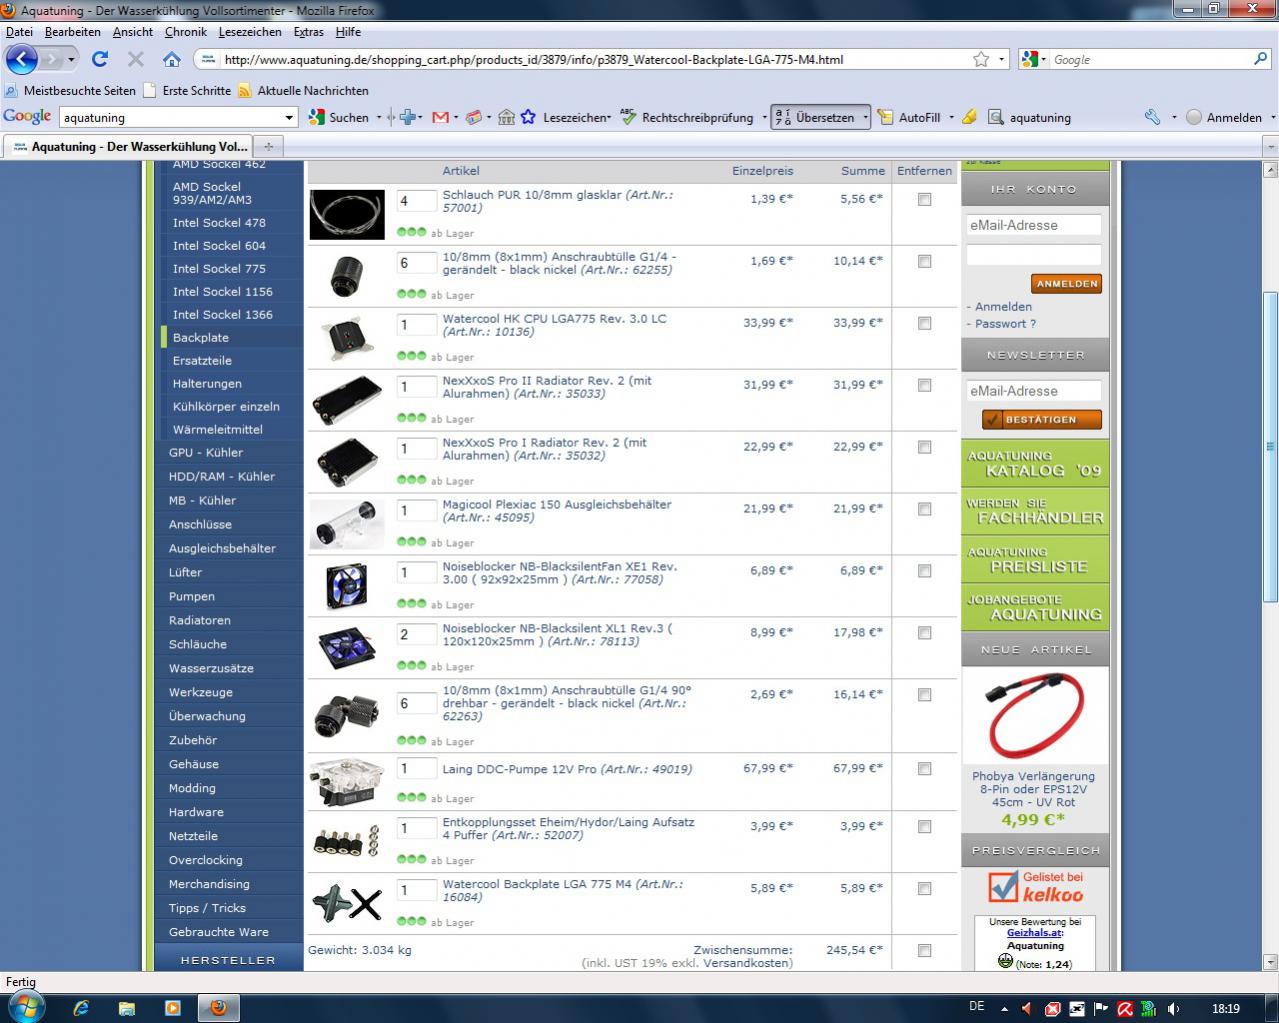Tick remove checkbox for Watercool Backplate LGA 775
The width and height of the screenshot is (1279, 1023).
pos(924,889)
